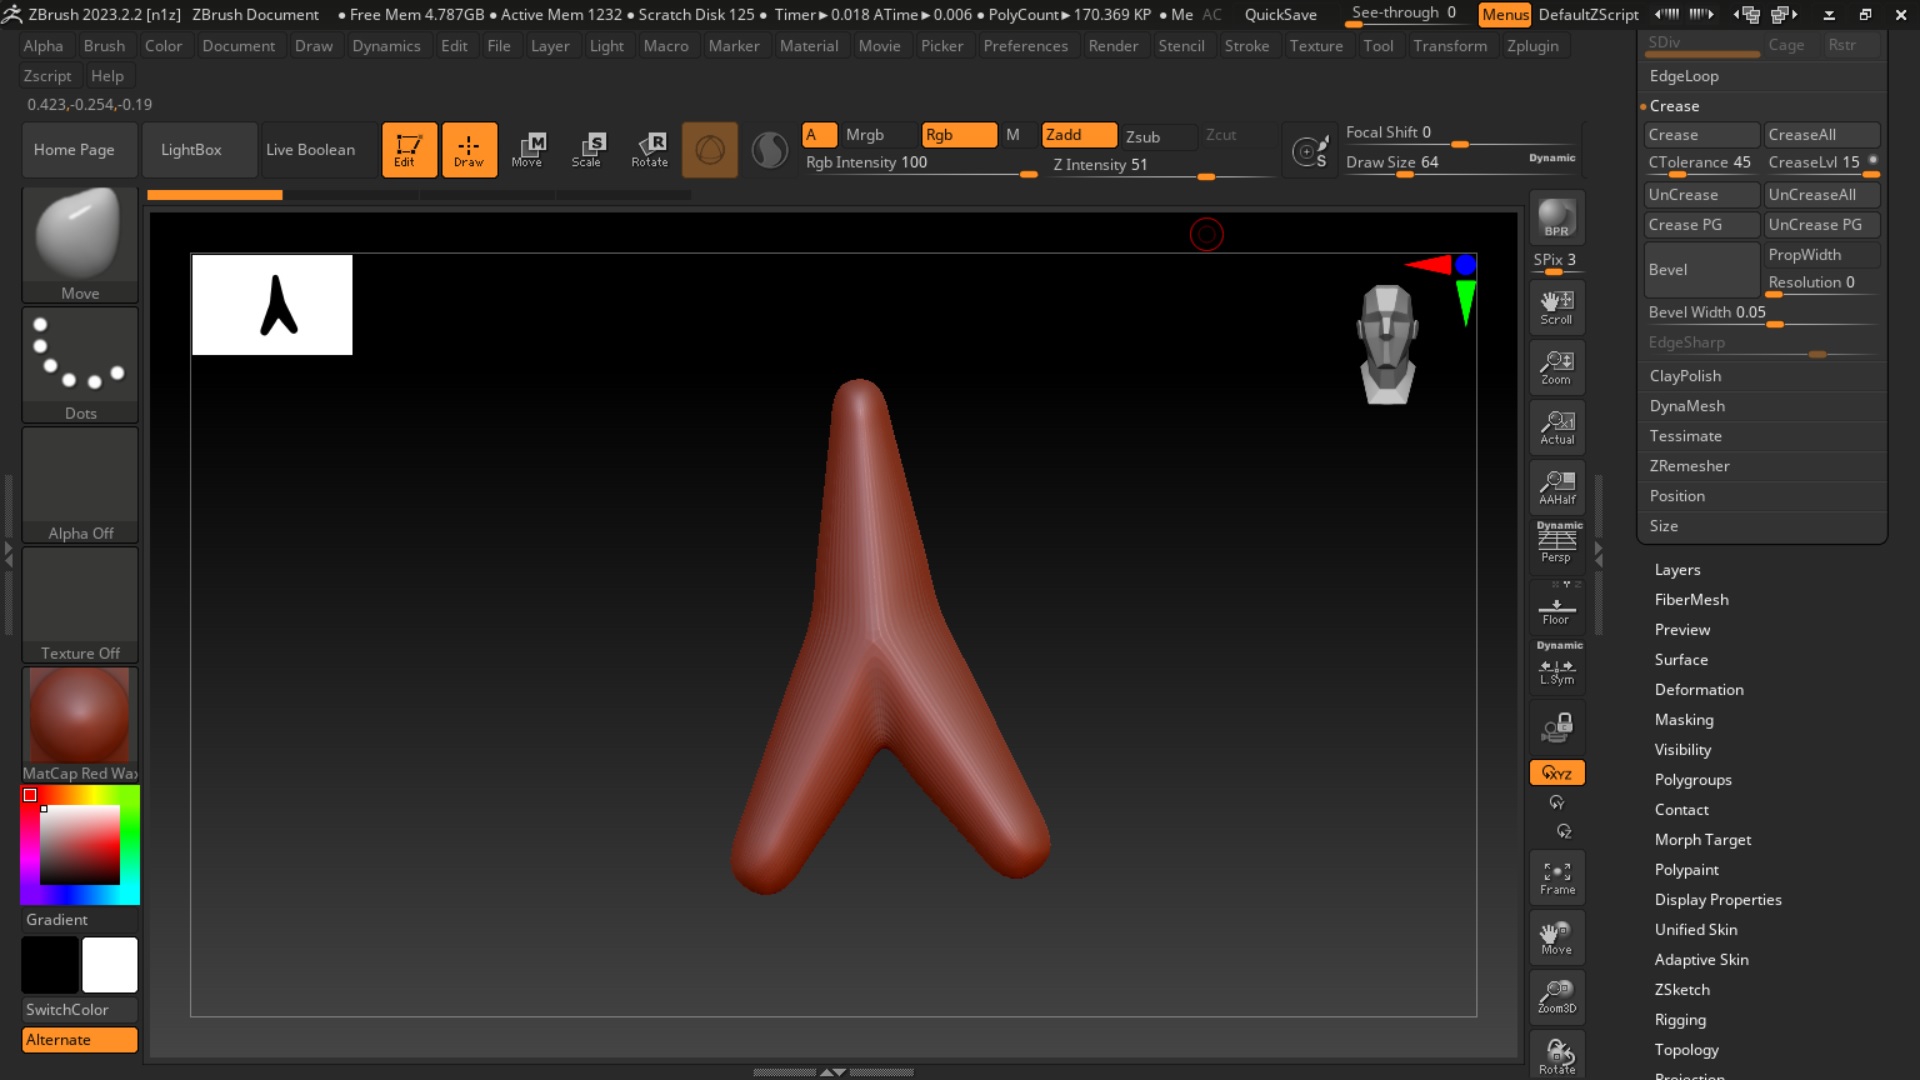The height and width of the screenshot is (1080, 1920).
Task: Switch the Zsub mode on
Action: tap(1143, 136)
